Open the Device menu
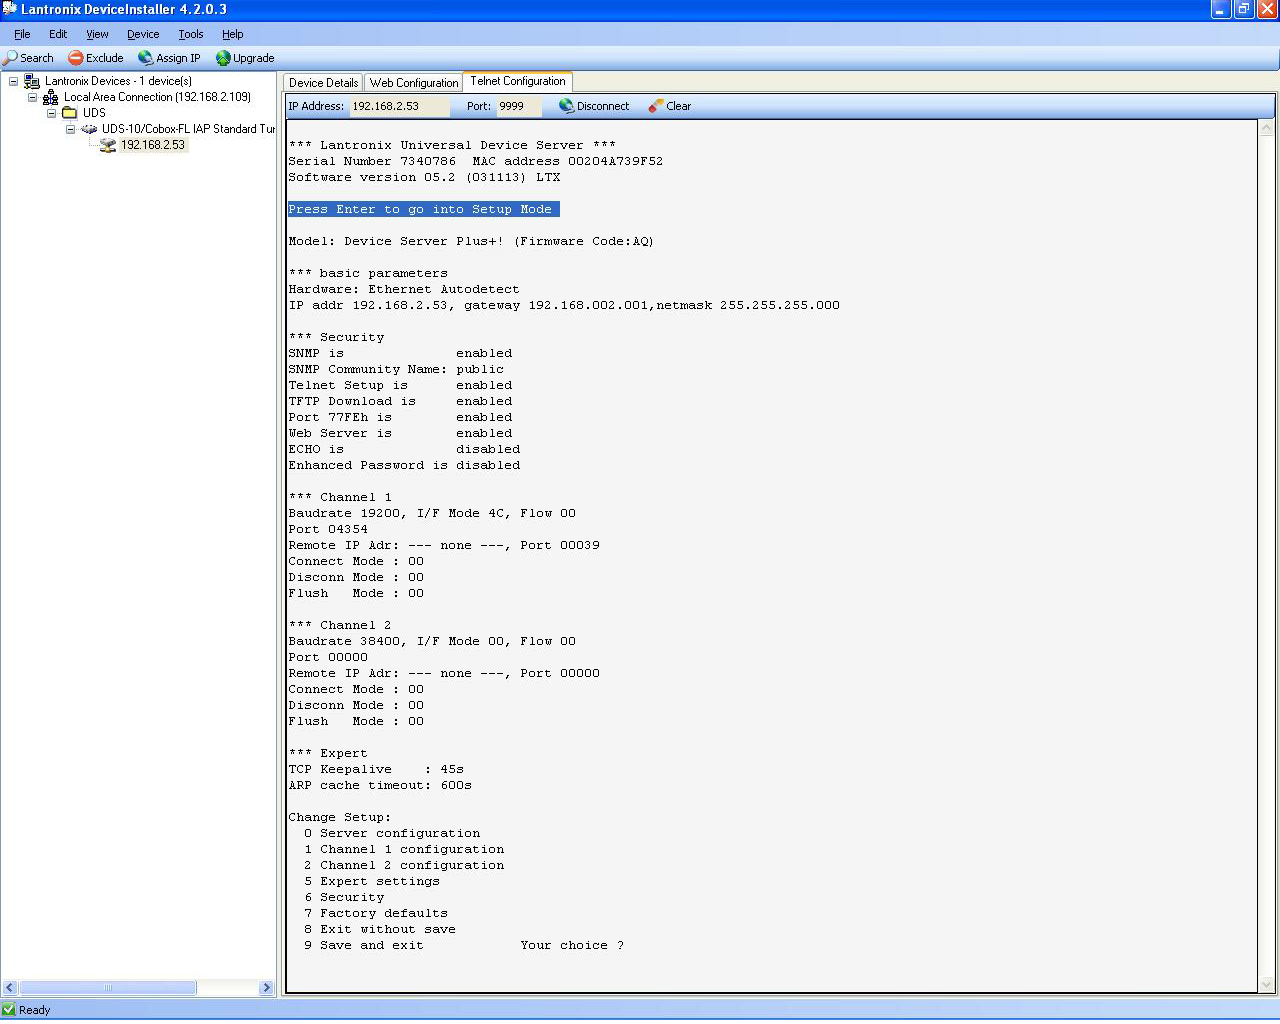 143,34
